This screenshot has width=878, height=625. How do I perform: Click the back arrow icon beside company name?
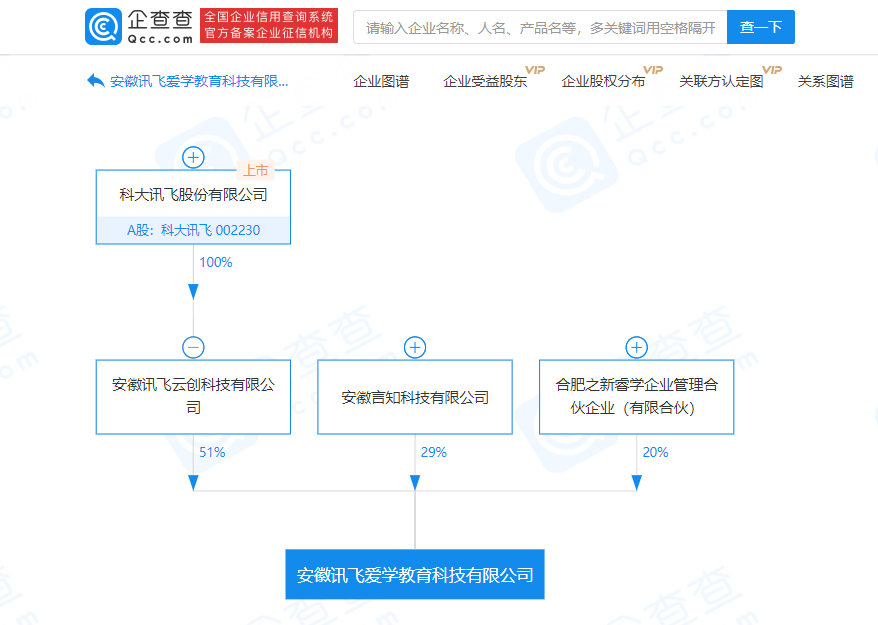coord(96,81)
